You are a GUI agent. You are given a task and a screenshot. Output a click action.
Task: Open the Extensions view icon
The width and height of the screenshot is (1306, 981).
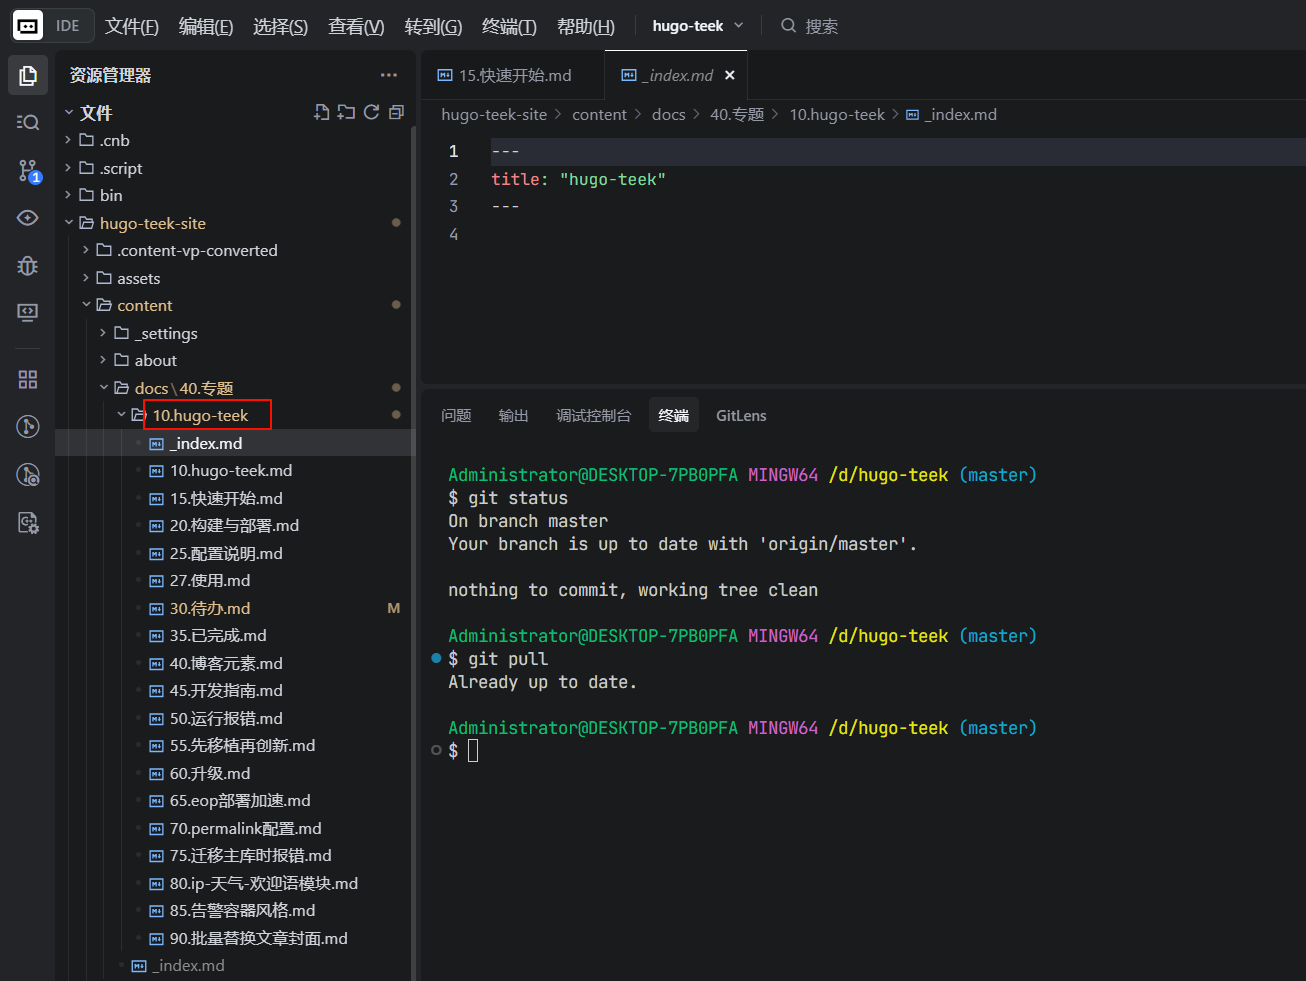28,379
